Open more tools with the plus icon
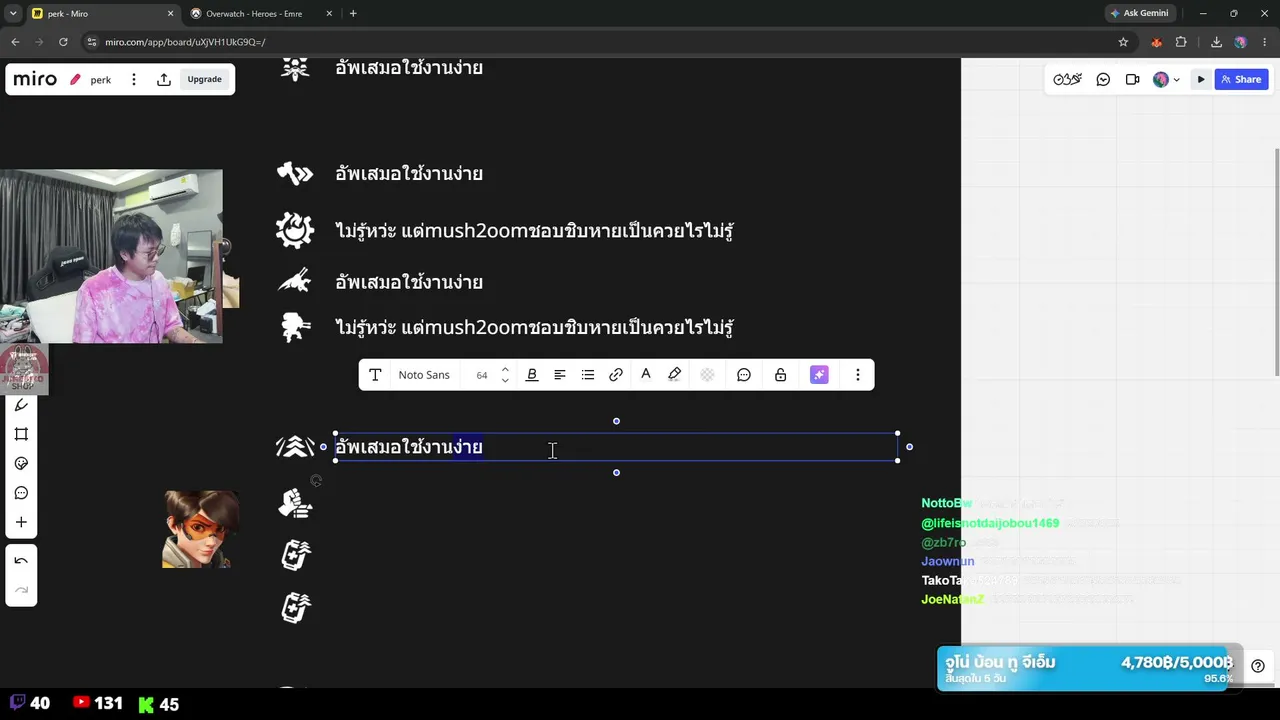Screen dimensions: 1280x720 (x=21, y=522)
